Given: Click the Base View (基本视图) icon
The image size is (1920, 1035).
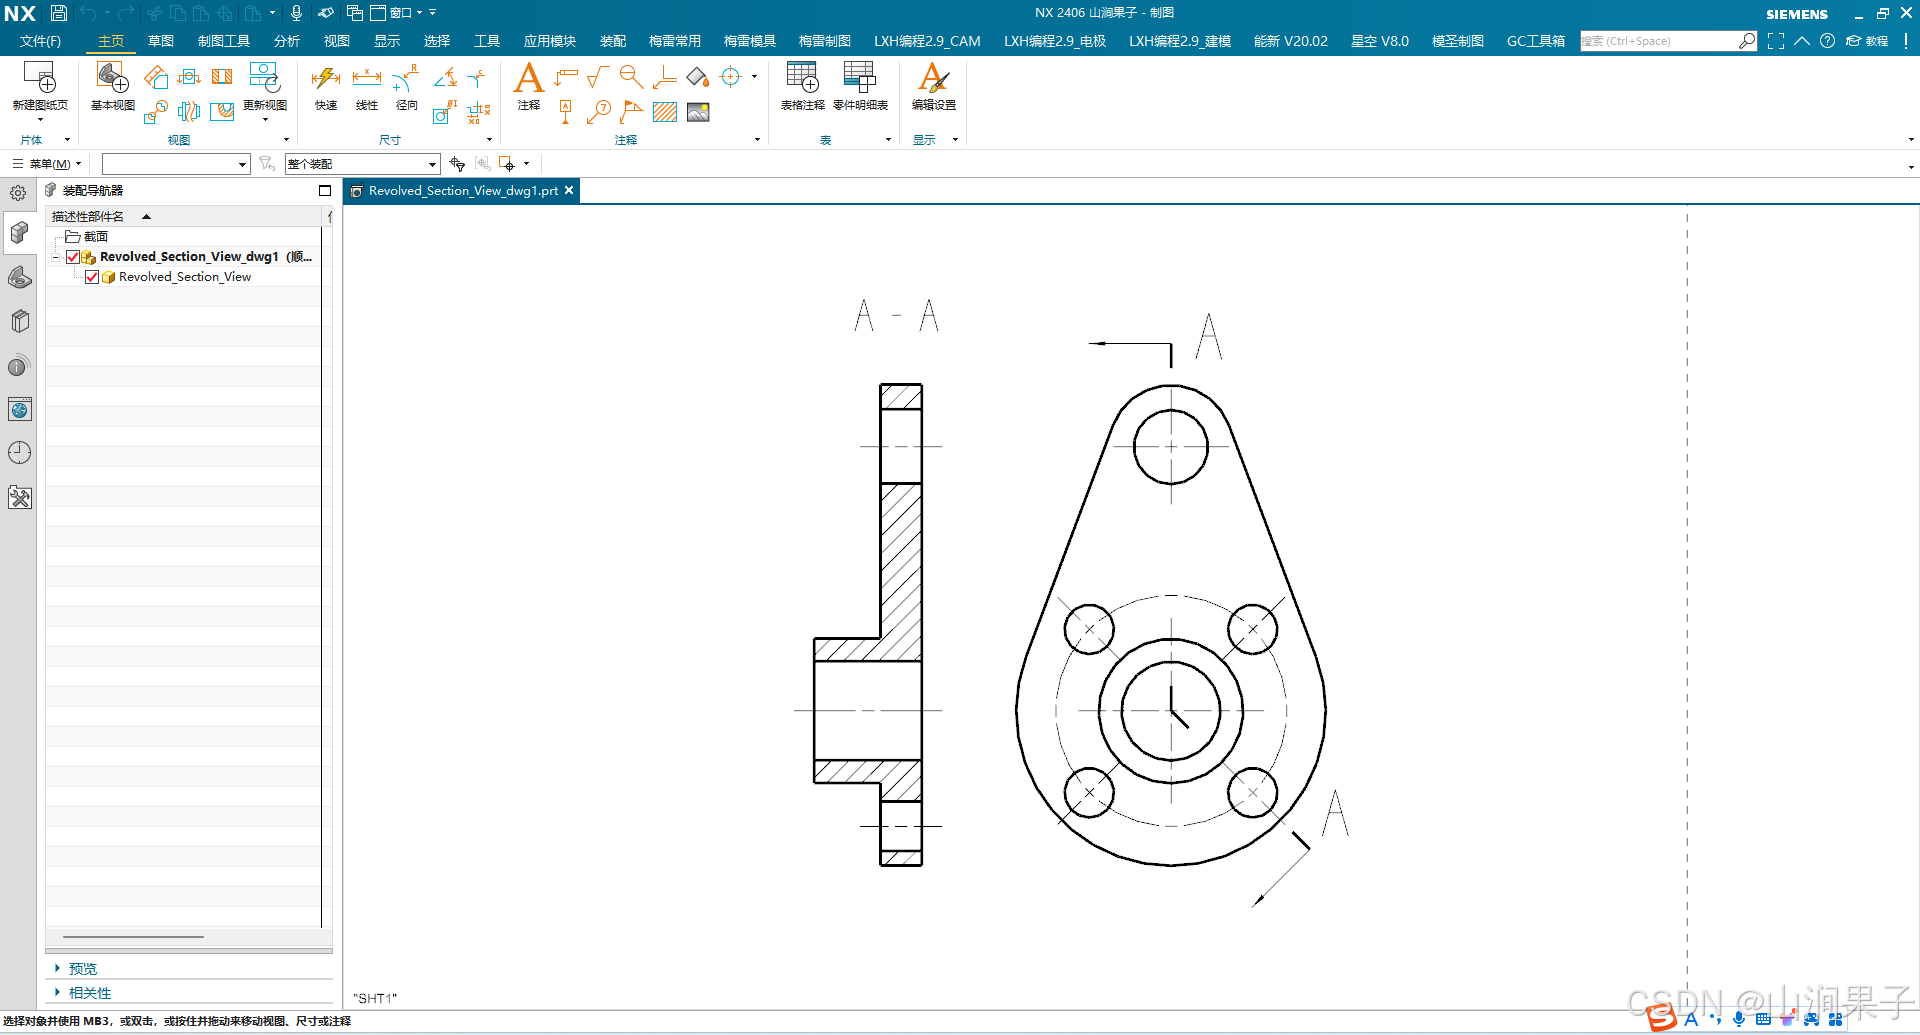Looking at the screenshot, I should [x=112, y=78].
